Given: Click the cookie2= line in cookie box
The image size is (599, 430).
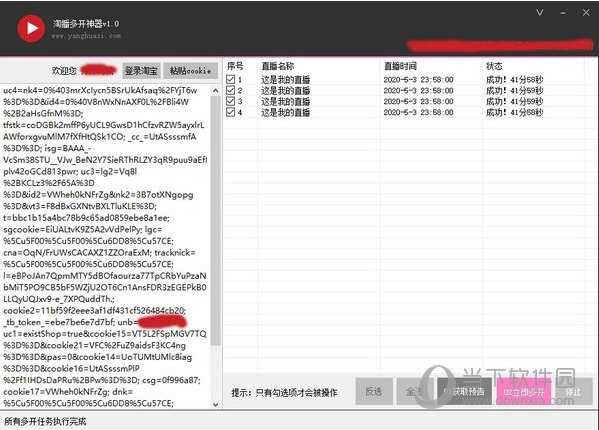Looking at the screenshot, I should (95, 310).
